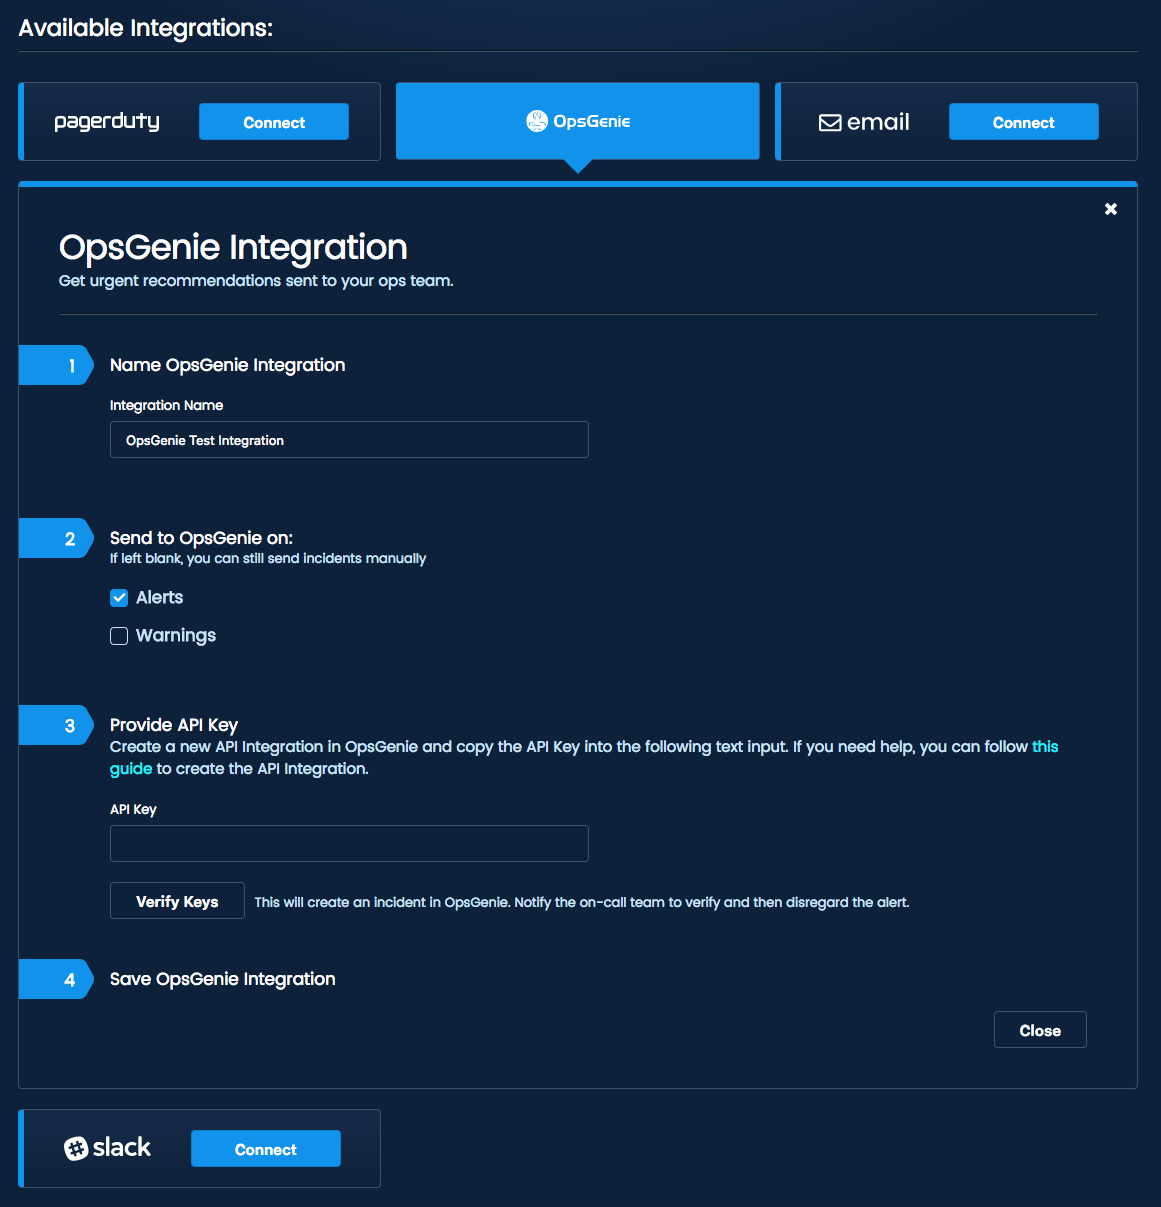Connect the email integration
The height and width of the screenshot is (1207, 1161).
click(1023, 122)
